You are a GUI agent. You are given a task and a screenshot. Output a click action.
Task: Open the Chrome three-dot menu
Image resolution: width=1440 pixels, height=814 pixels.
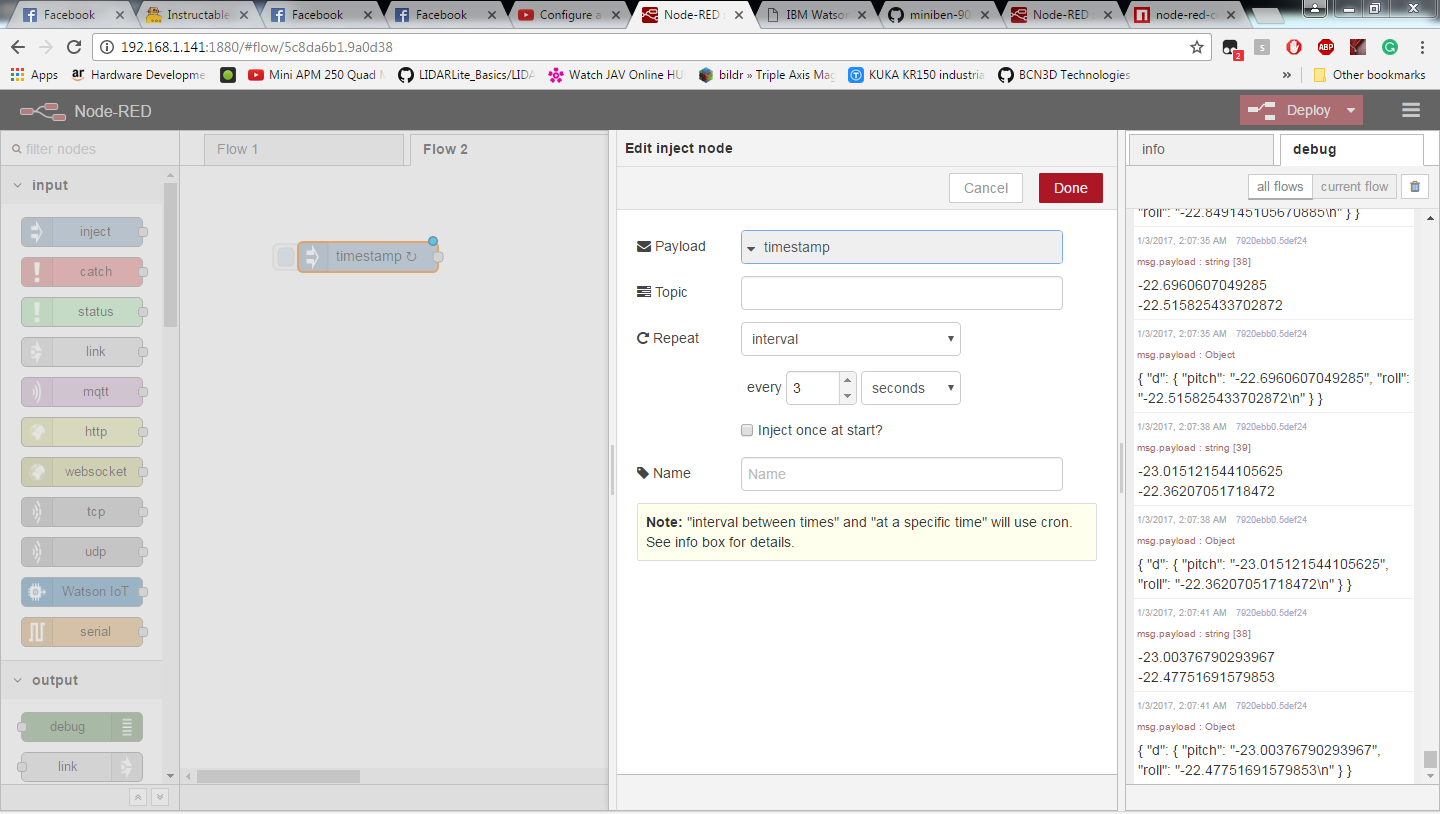[x=1422, y=47]
